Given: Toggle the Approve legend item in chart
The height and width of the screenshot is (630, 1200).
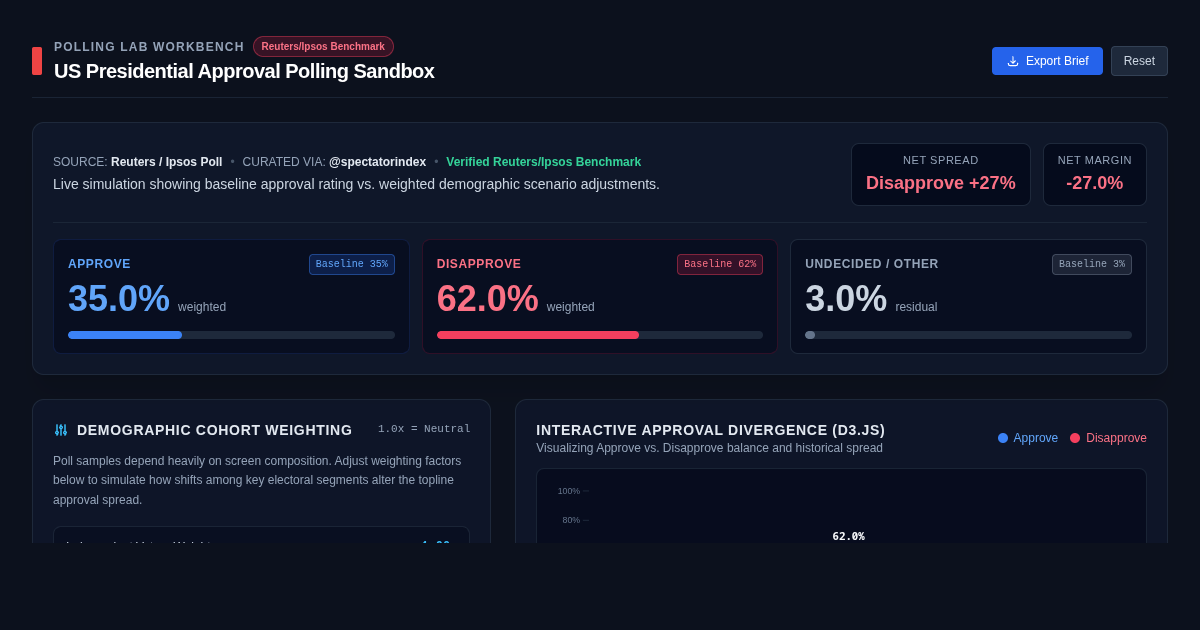Looking at the screenshot, I should pyautogui.click(x=1028, y=438).
